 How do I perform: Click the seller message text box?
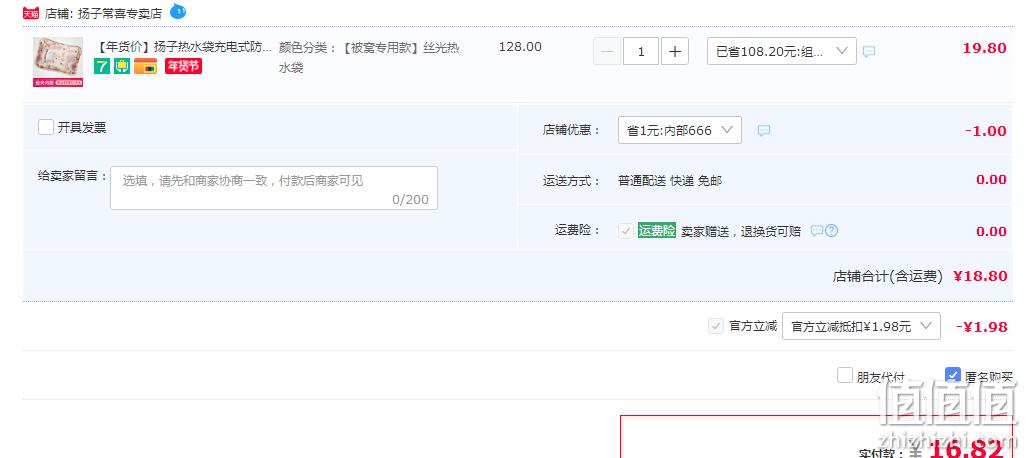[x=274, y=188]
